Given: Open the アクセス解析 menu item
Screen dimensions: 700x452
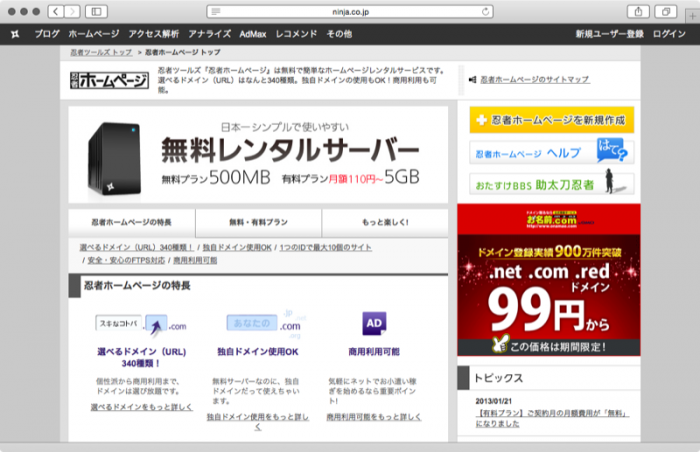Looking at the screenshot, I should click(x=154, y=34).
